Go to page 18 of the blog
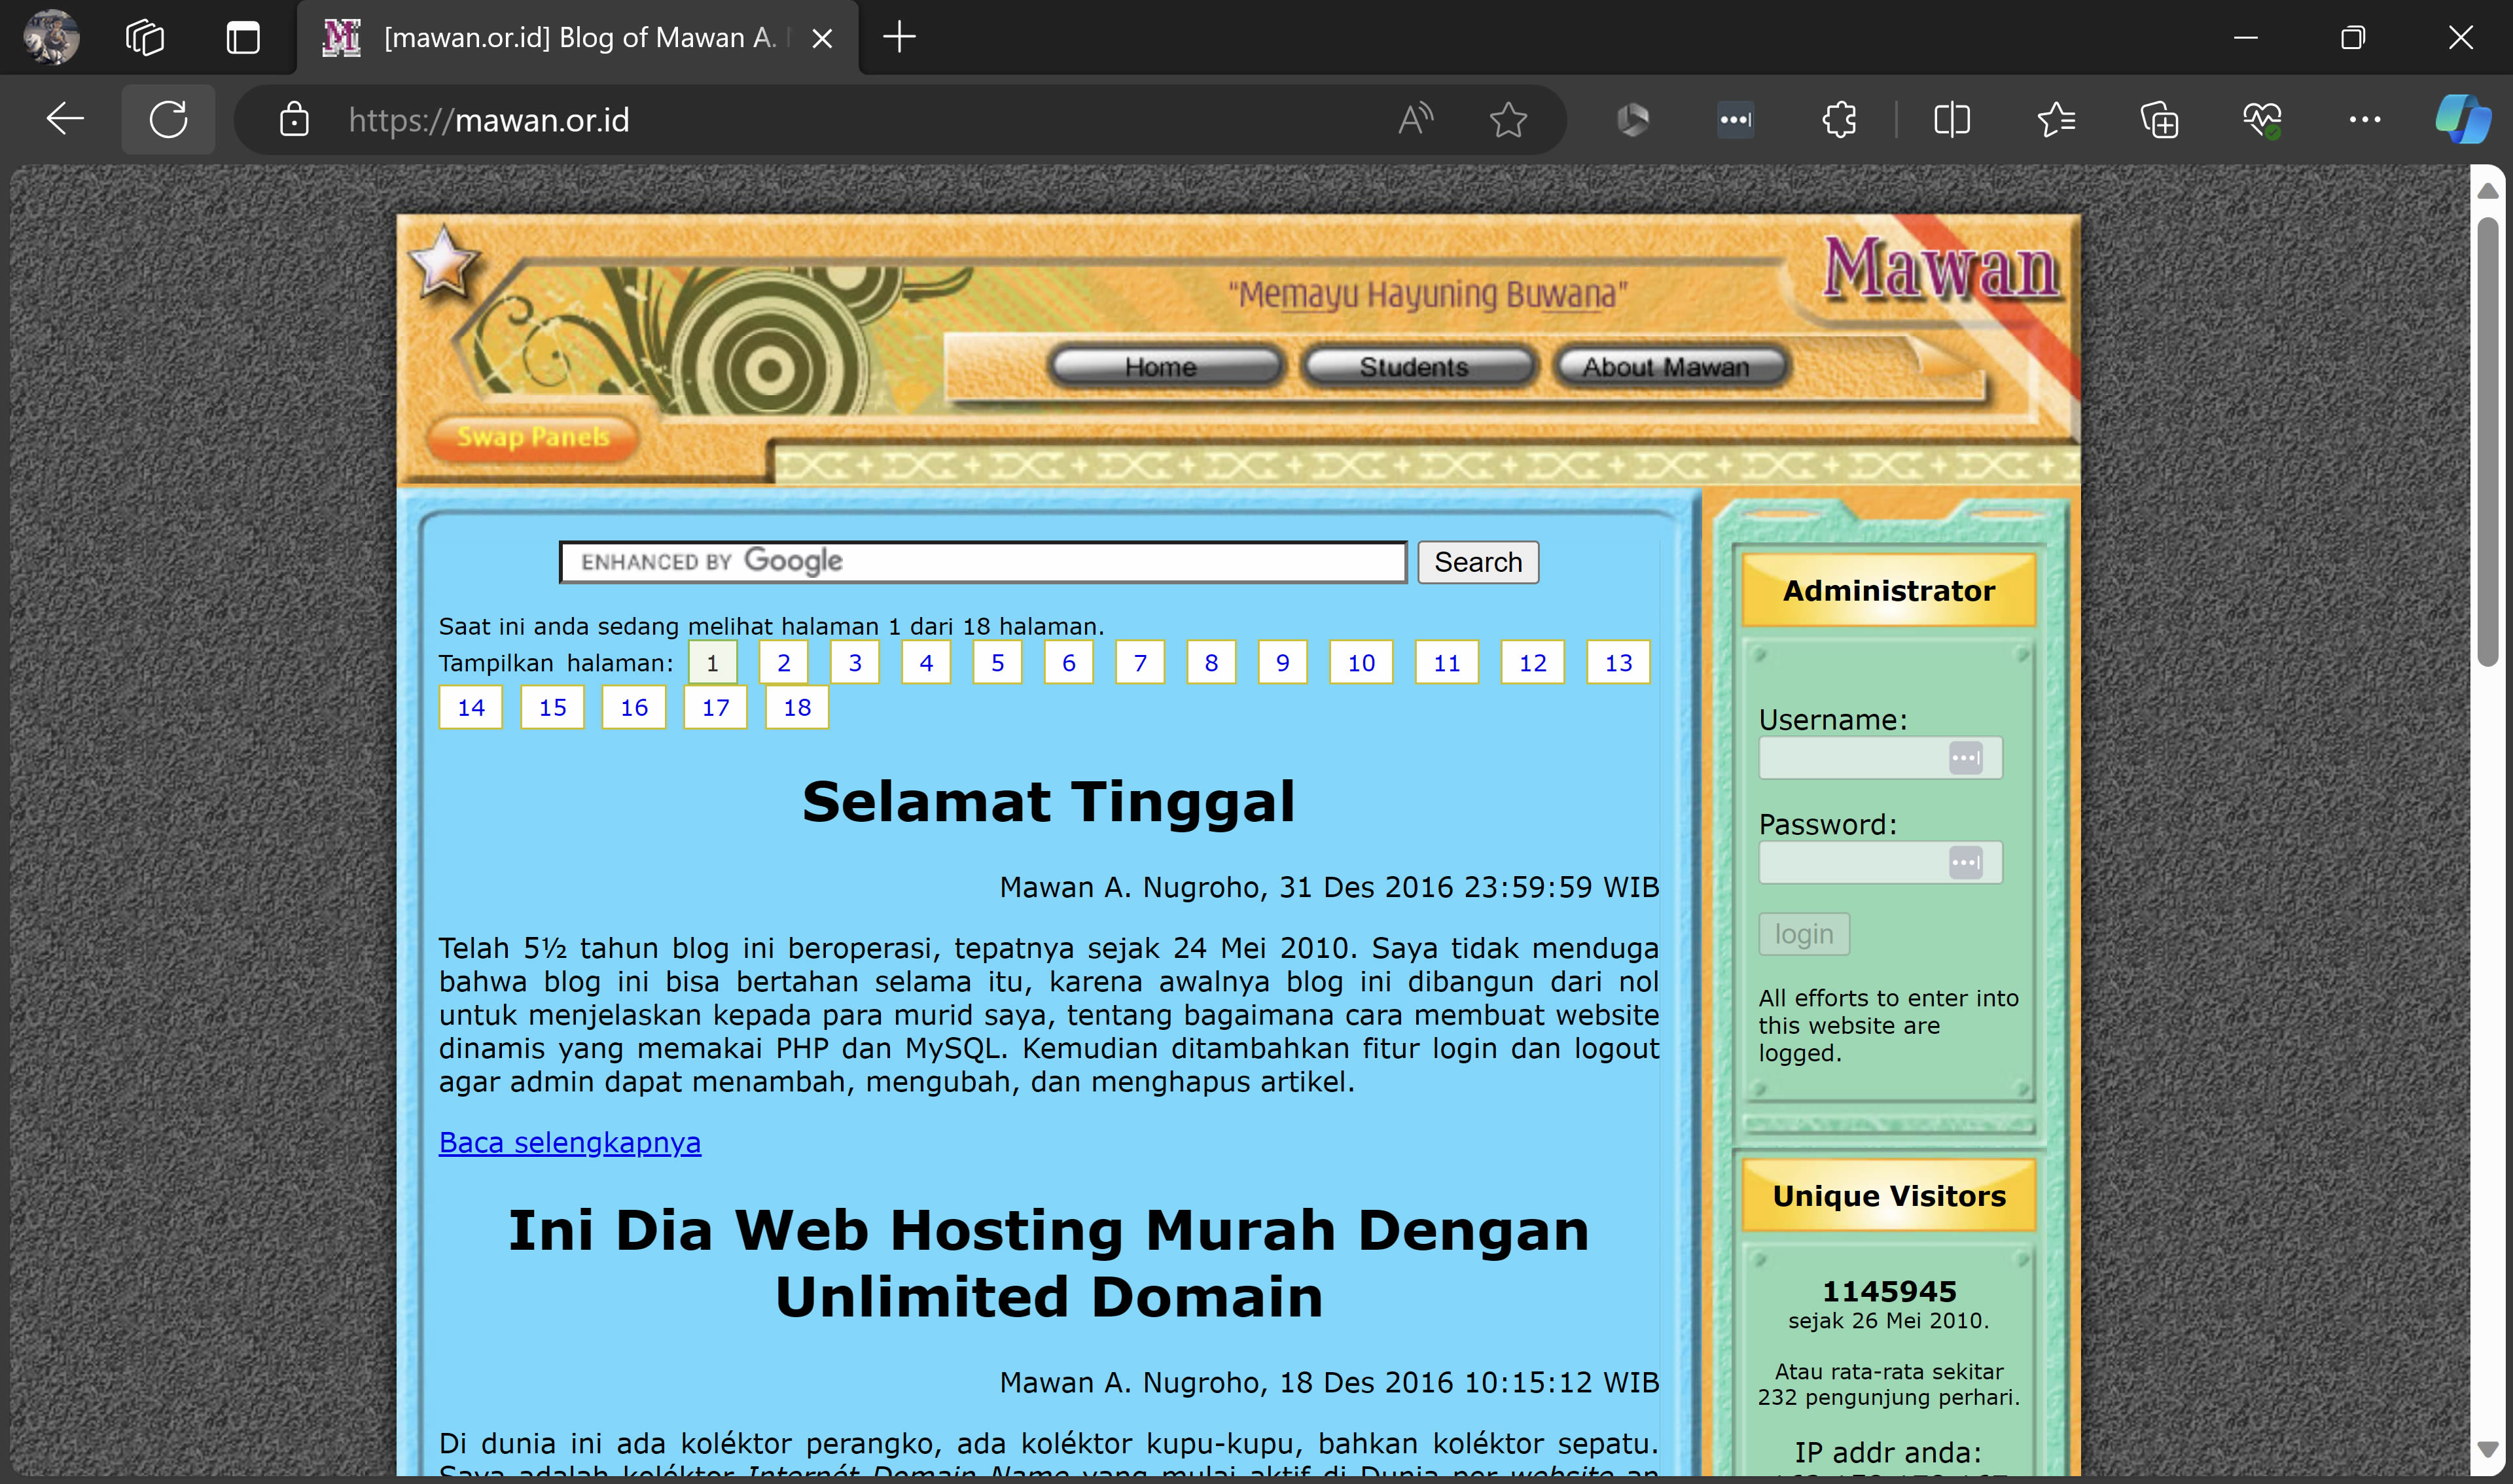The image size is (2513, 1484). tap(796, 707)
